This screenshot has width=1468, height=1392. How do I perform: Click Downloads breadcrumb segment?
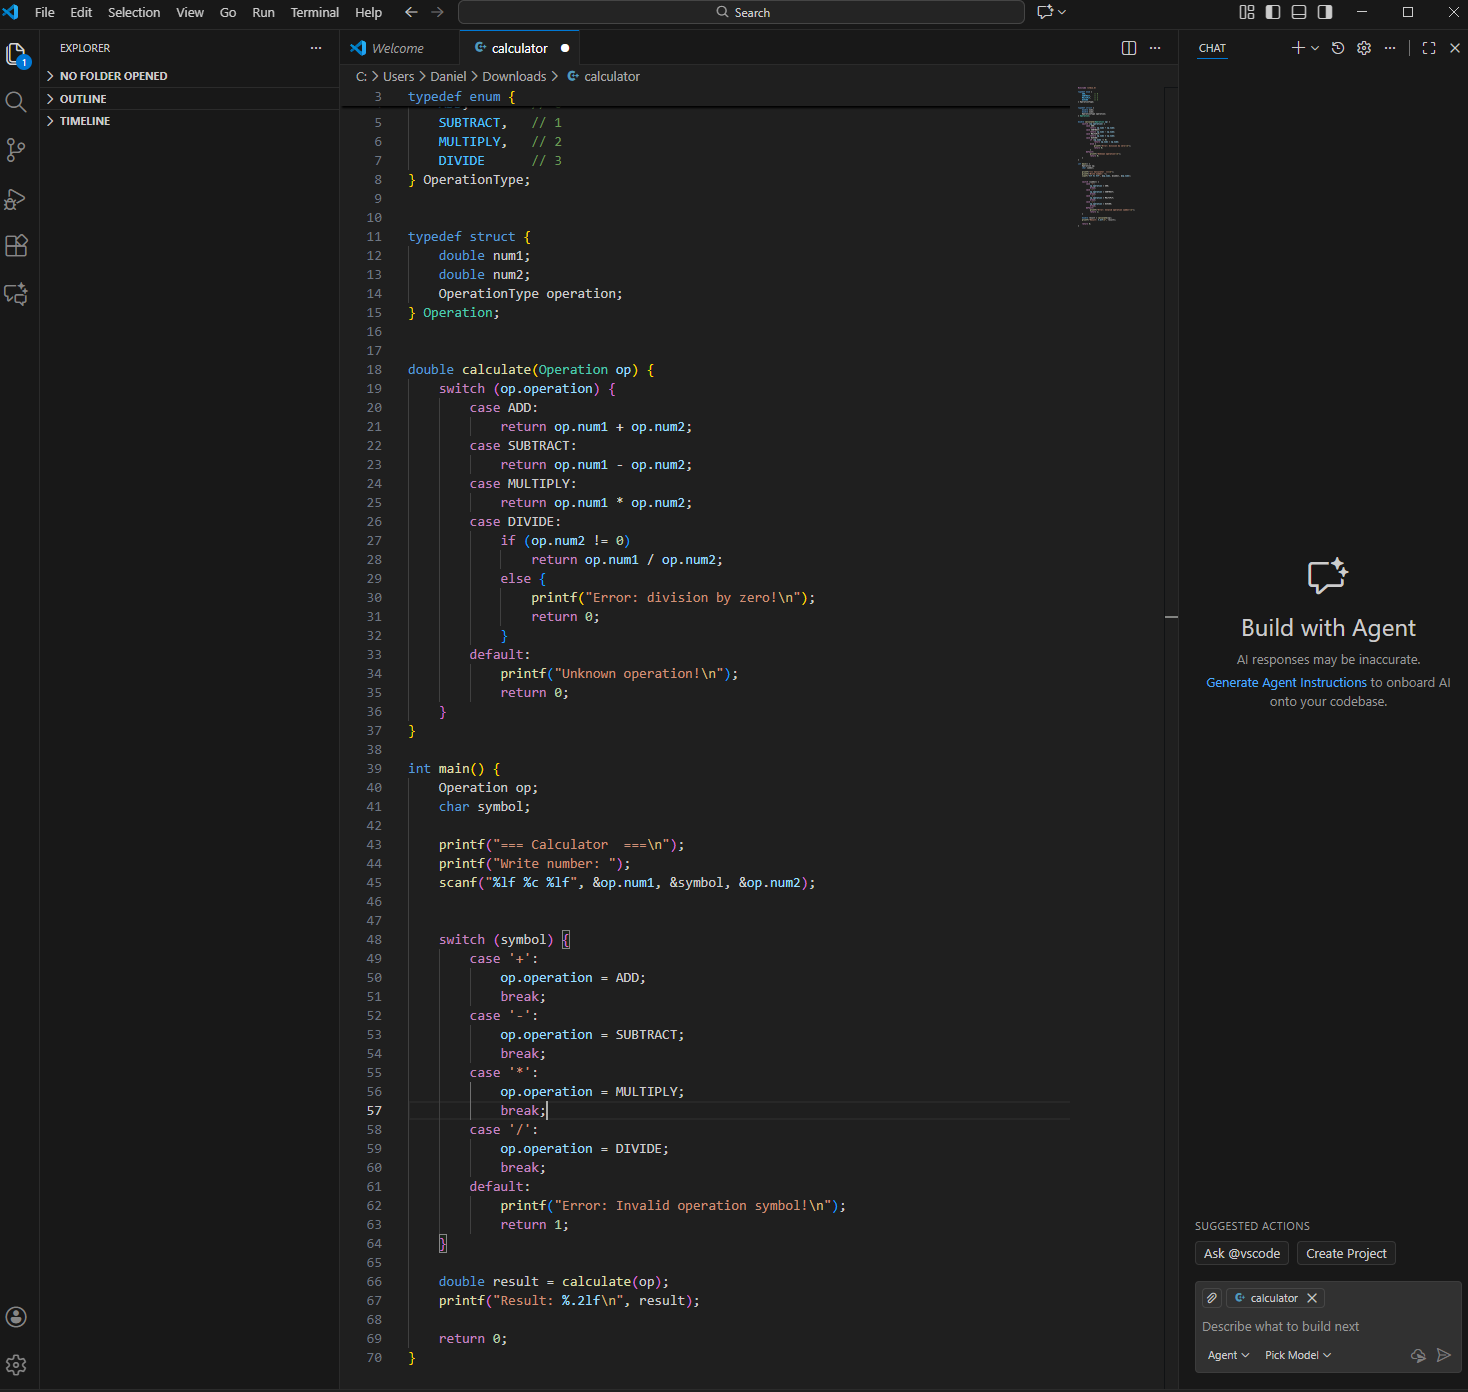coord(514,76)
